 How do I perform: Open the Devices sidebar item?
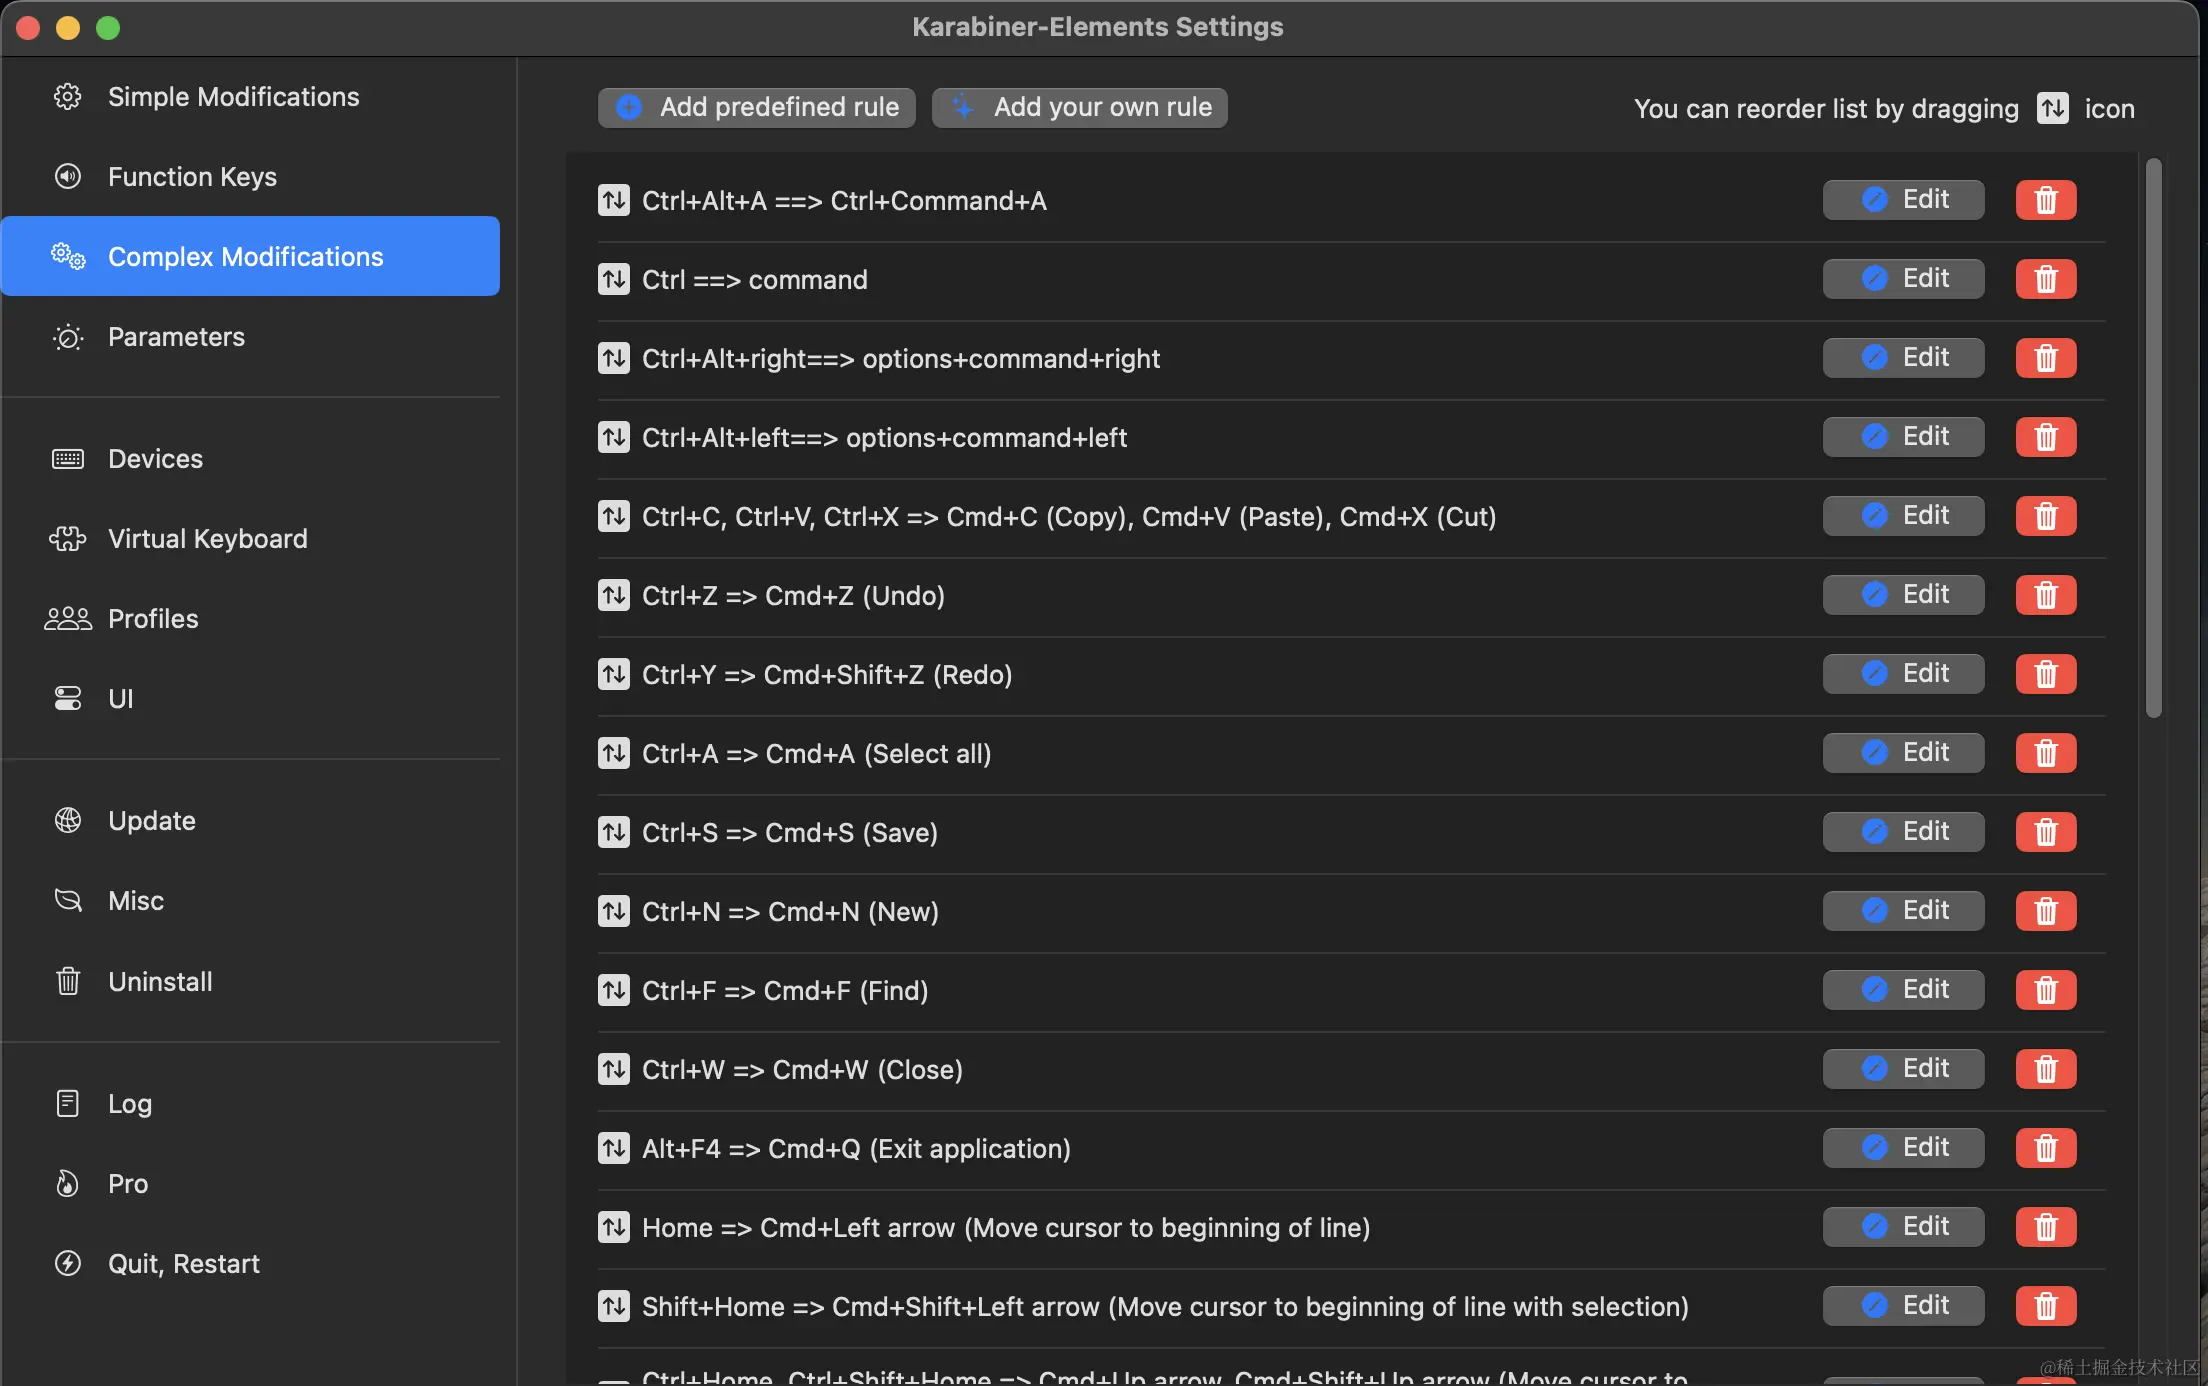tap(155, 459)
